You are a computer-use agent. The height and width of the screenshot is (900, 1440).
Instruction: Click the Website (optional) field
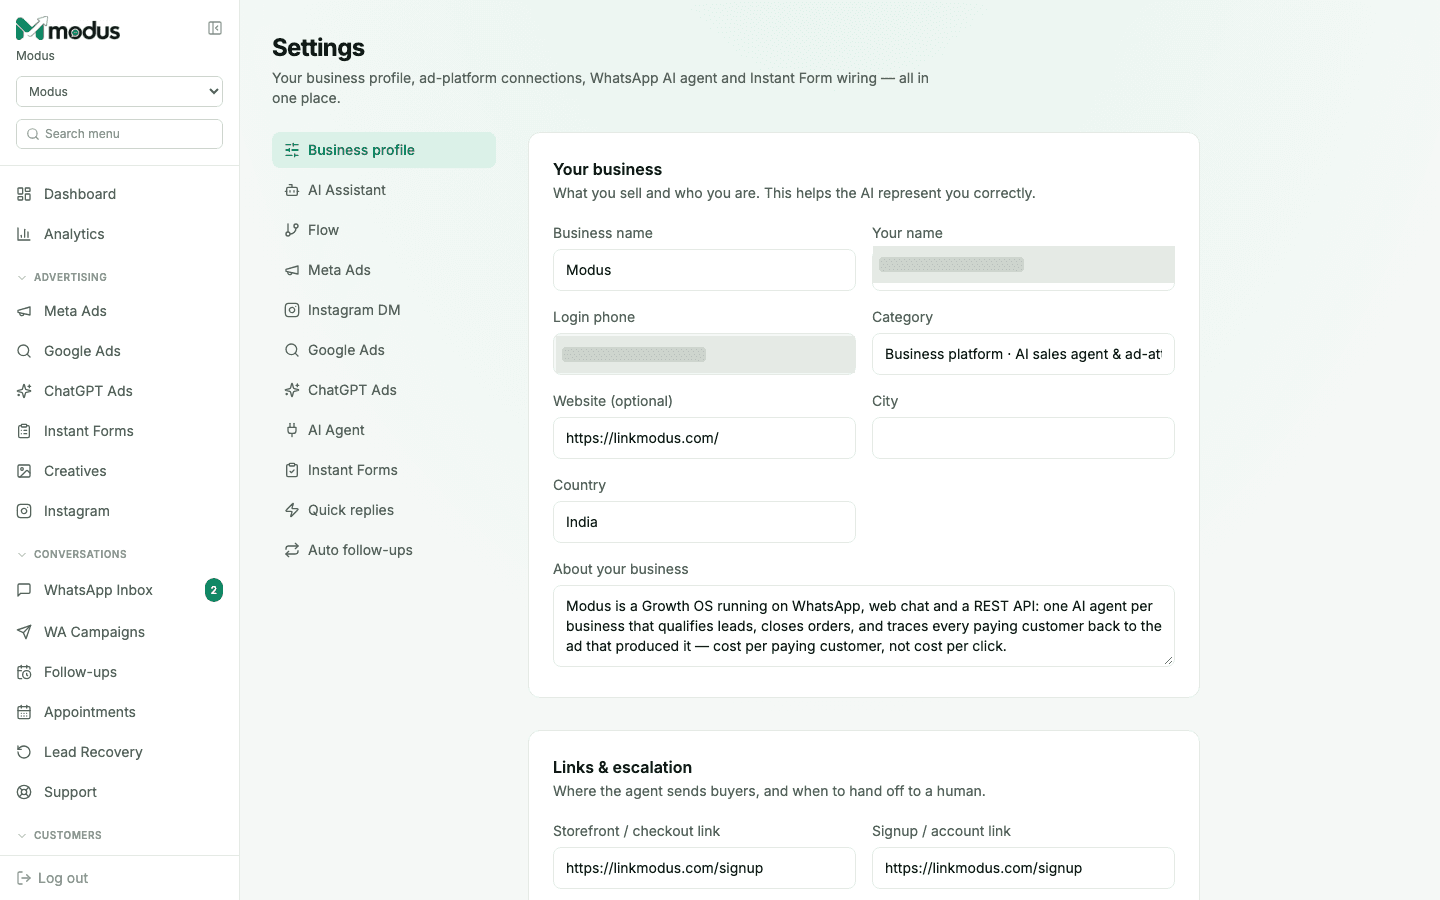click(x=704, y=438)
